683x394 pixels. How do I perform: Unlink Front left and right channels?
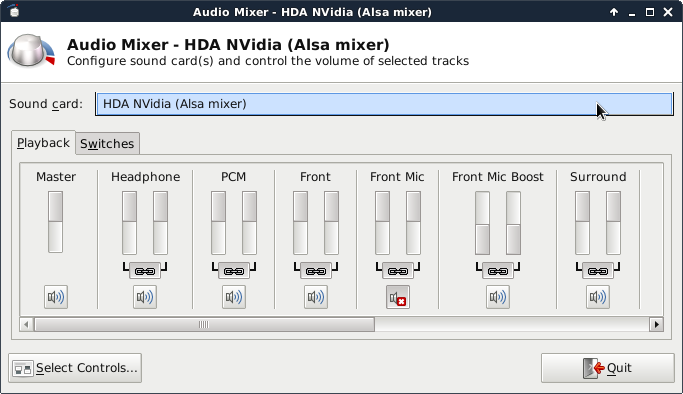316,271
